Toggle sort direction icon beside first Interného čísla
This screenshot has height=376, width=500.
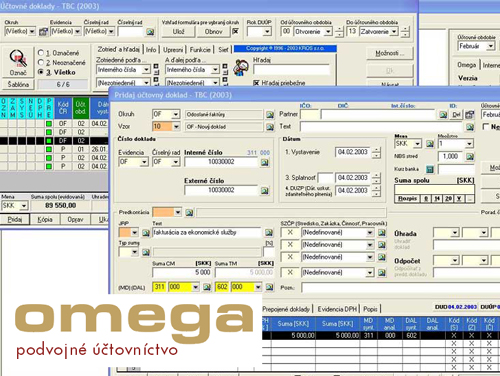click(x=156, y=69)
